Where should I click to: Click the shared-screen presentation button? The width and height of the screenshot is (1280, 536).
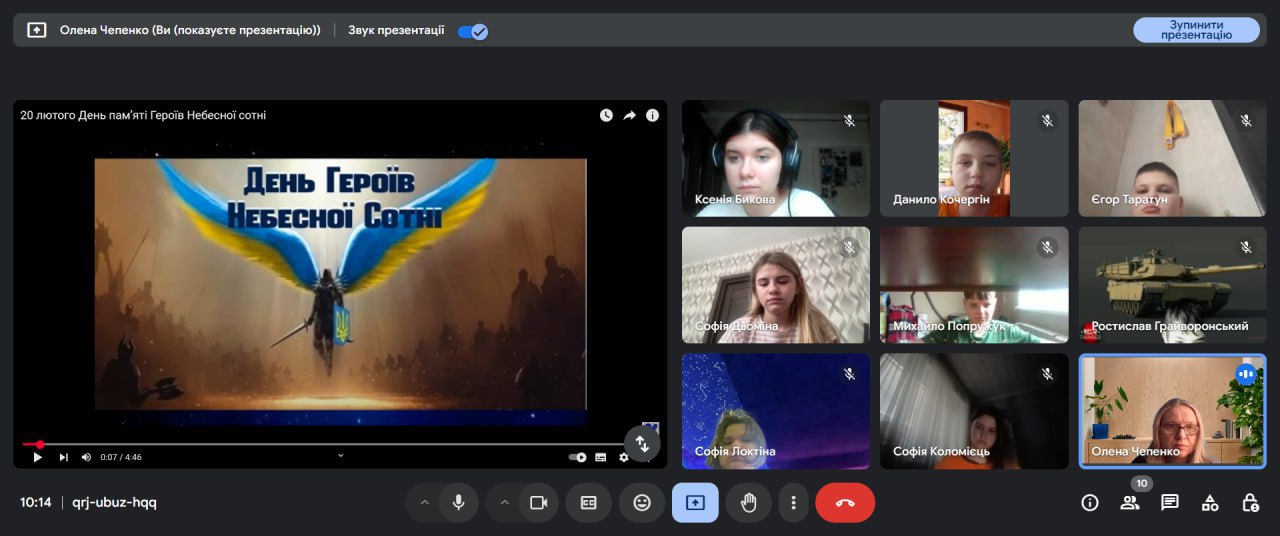pyautogui.click(x=695, y=503)
